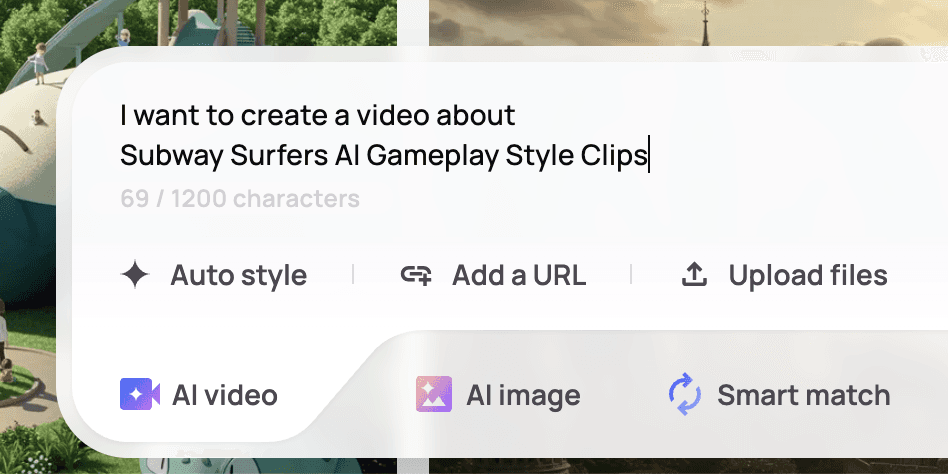Click the text 'I want to create a video about'
The width and height of the screenshot is (948, 474).
318,115
